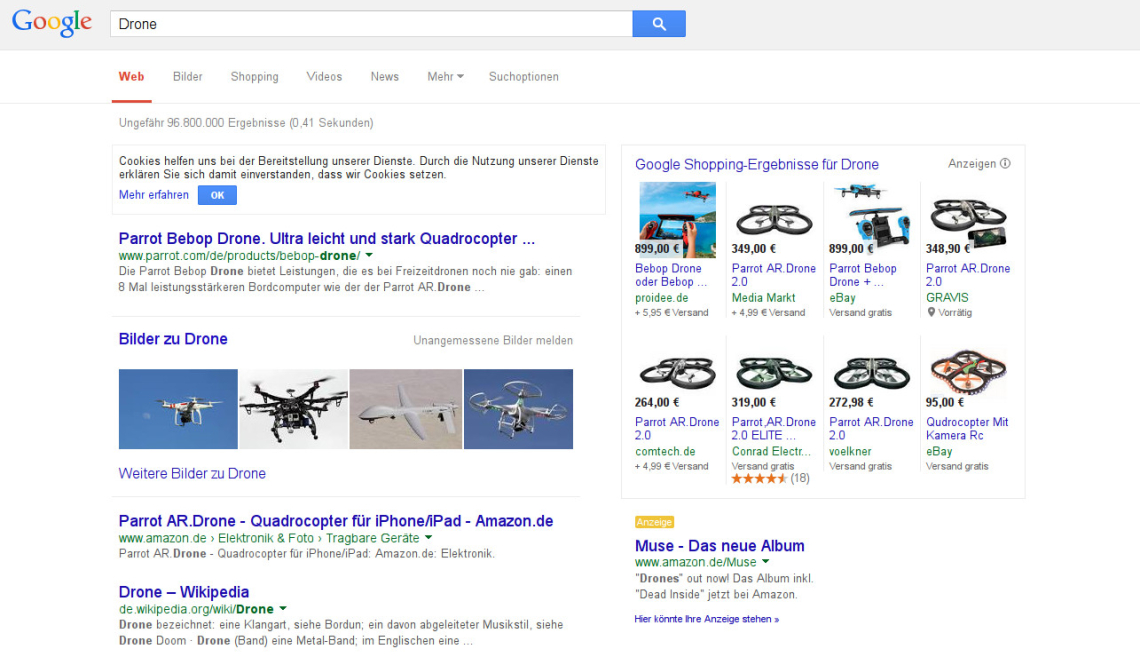Open eBay Bebop 899,00 € product image
The image size is (1140, 660).
point(871,214)
